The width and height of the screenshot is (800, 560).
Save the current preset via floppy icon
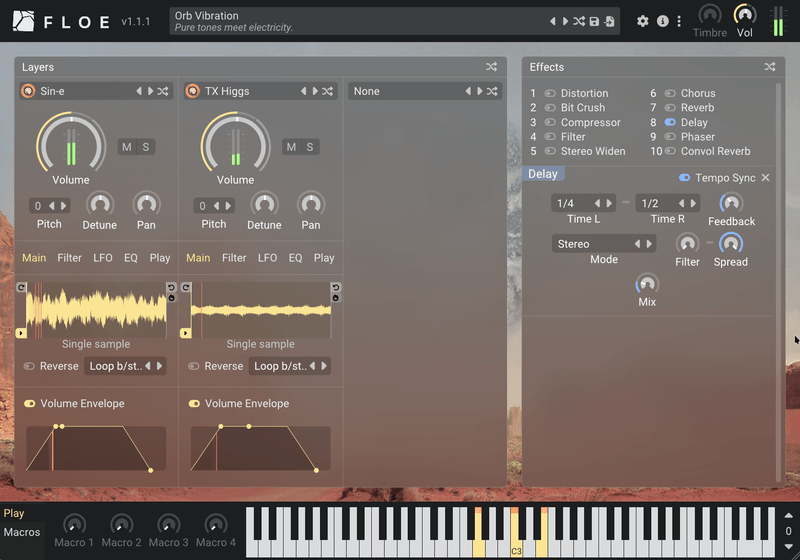tap(594, 21)
